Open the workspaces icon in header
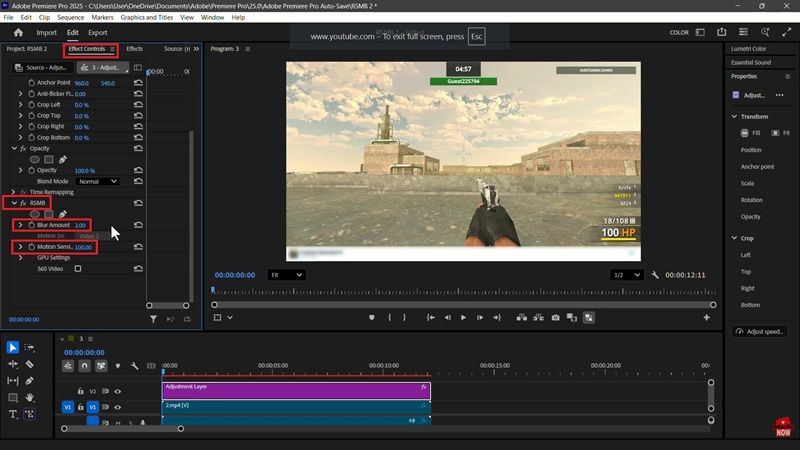Viewport: 800px width, 450px height. [700, 32]
